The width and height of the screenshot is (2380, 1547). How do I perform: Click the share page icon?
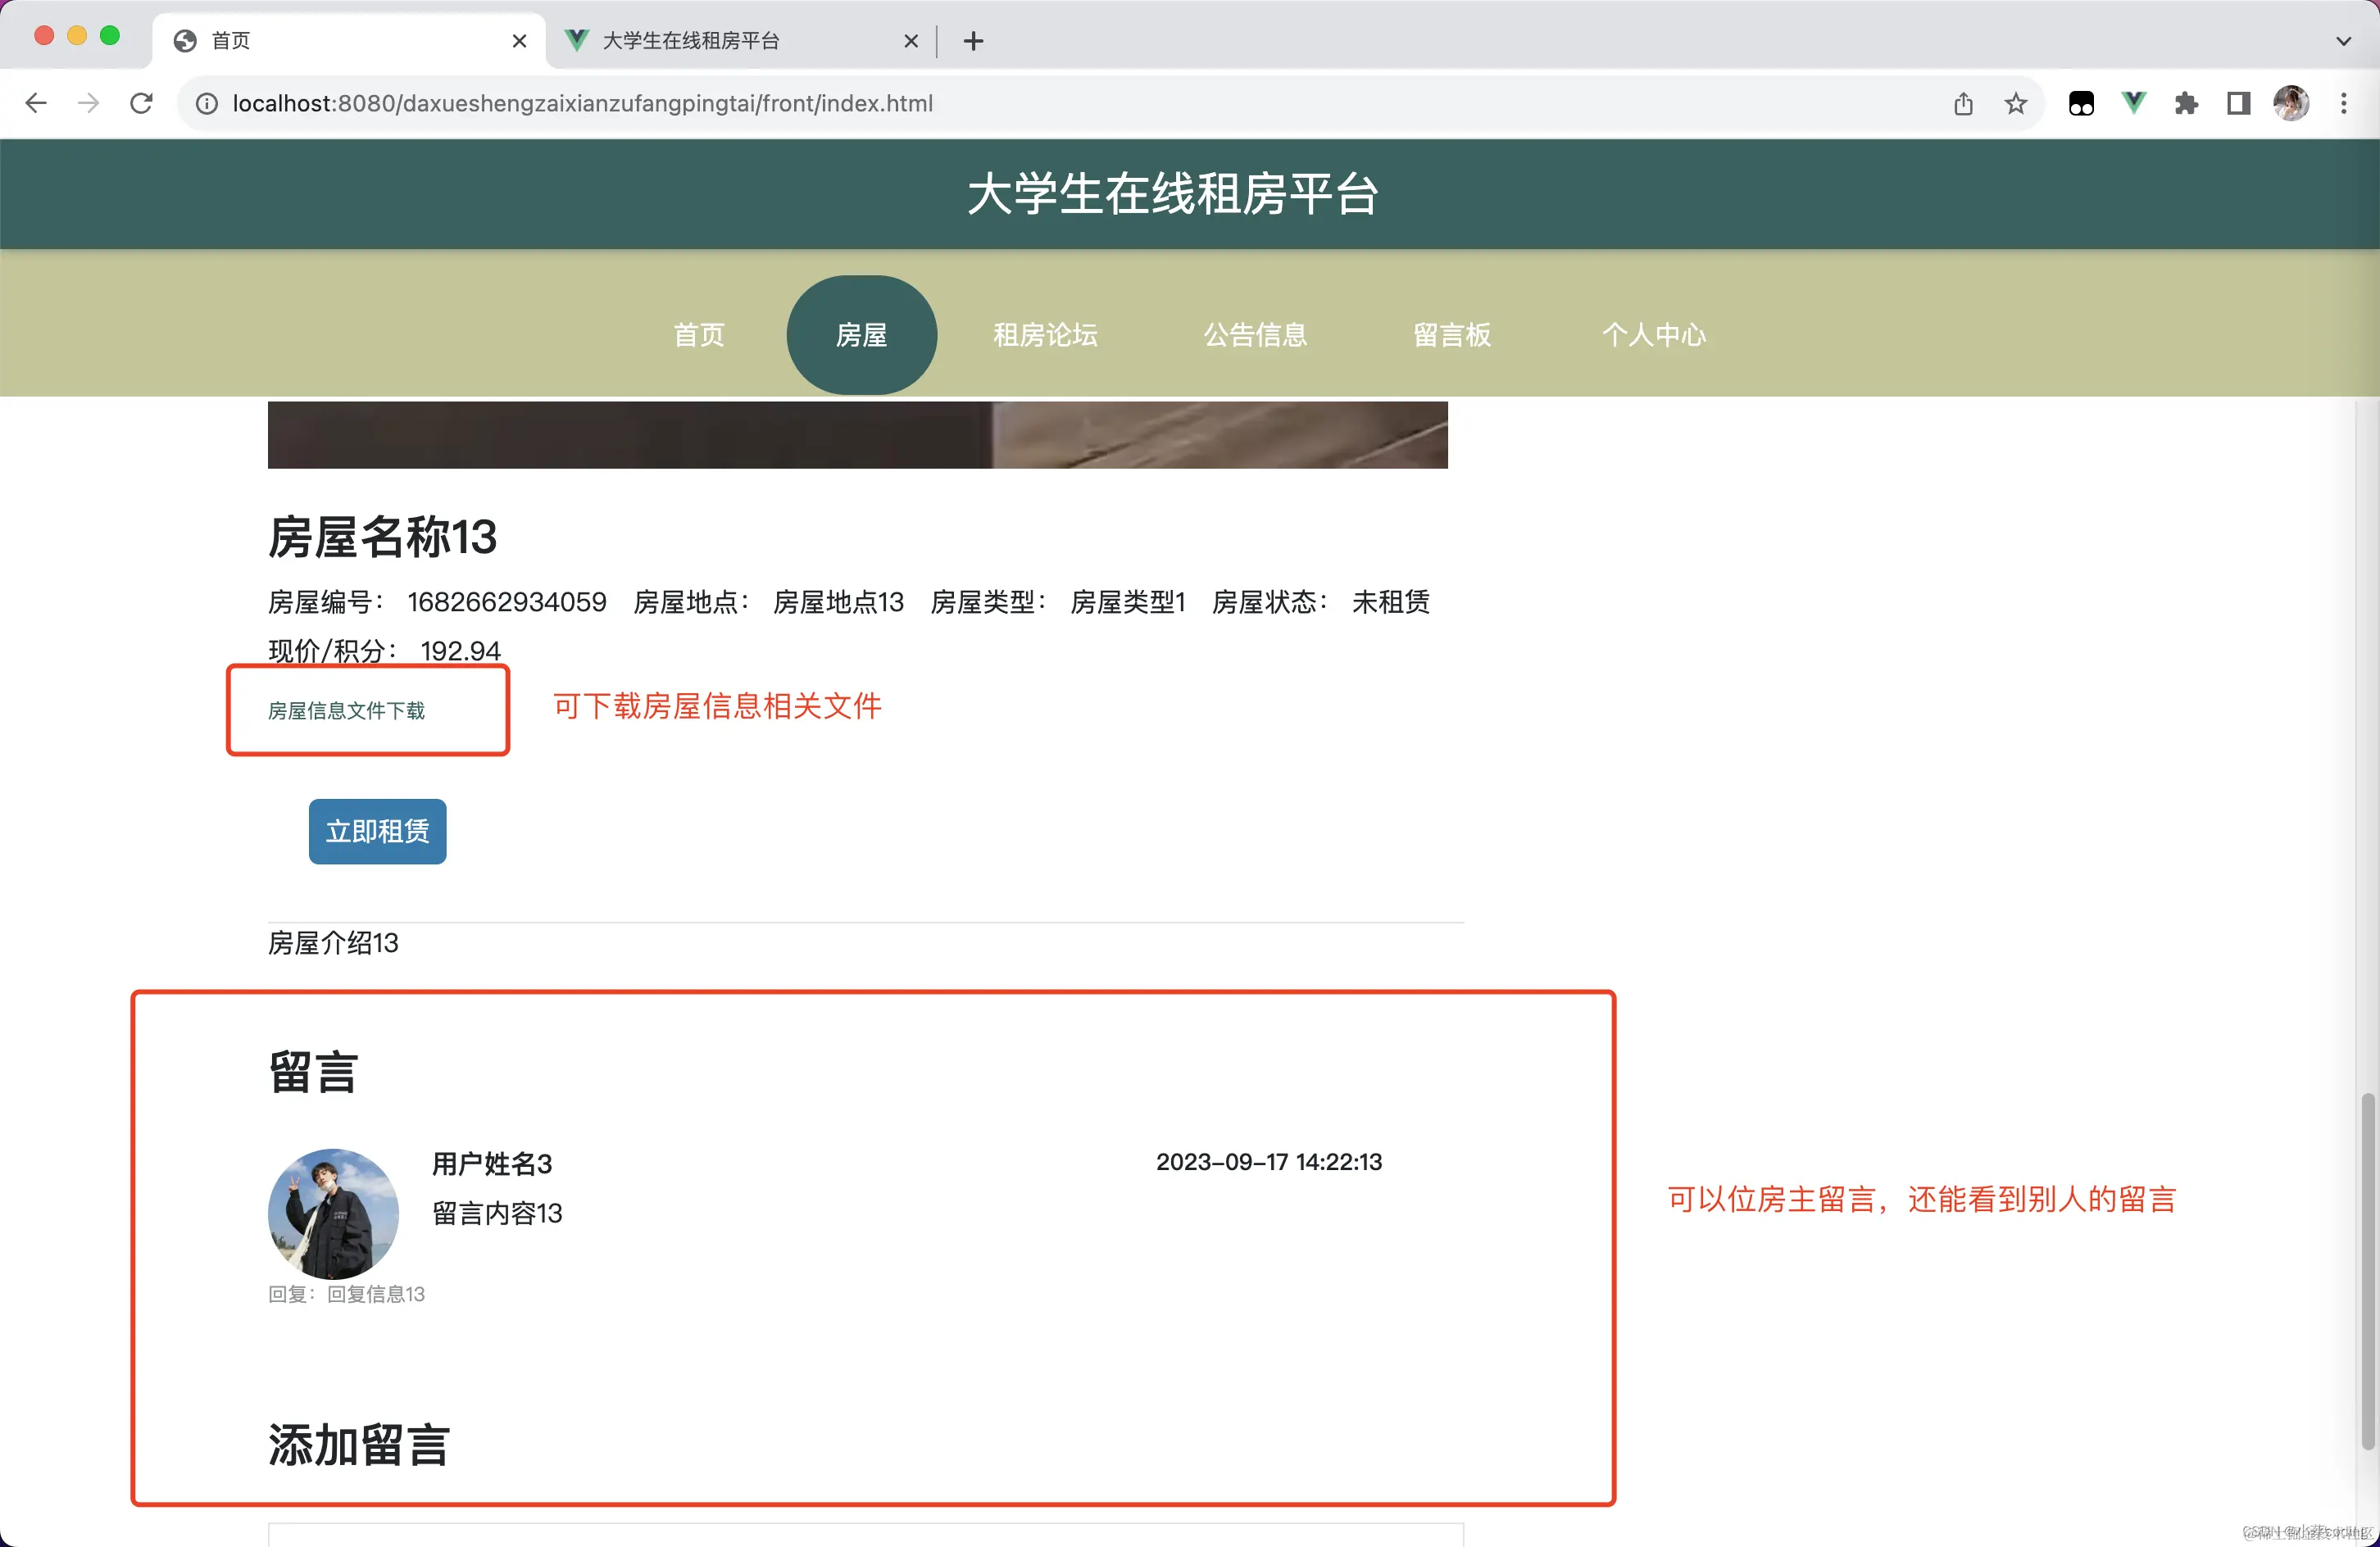(x=1963, y=103)
